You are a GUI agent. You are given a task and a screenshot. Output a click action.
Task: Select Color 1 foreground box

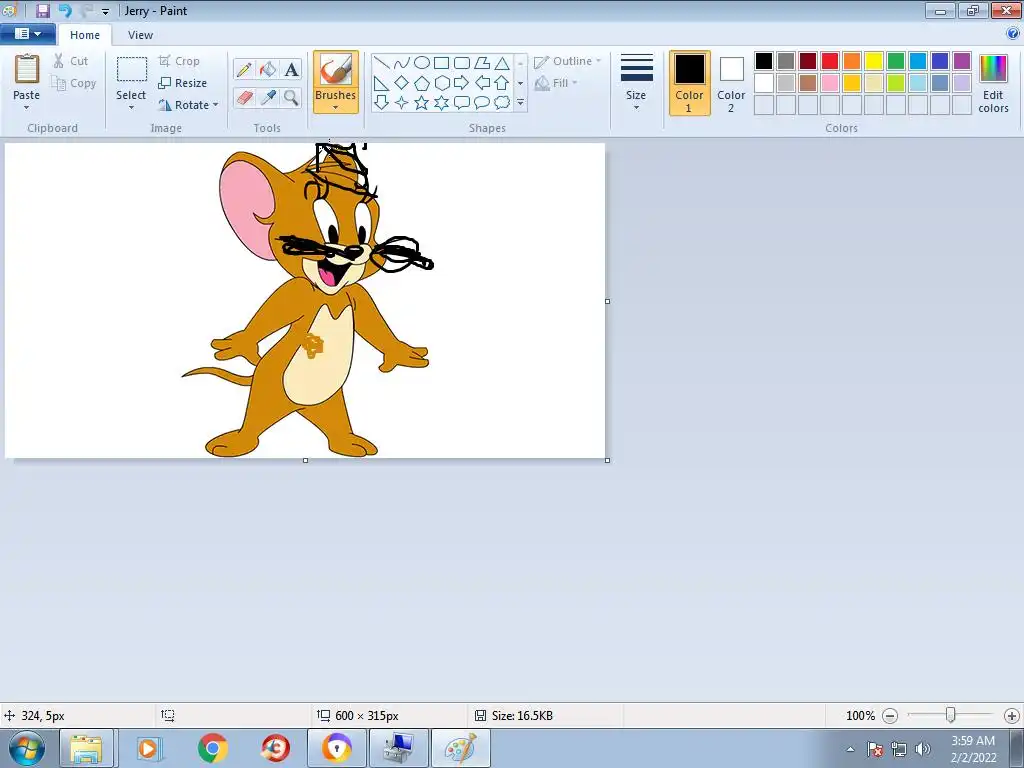pos(690,83)
